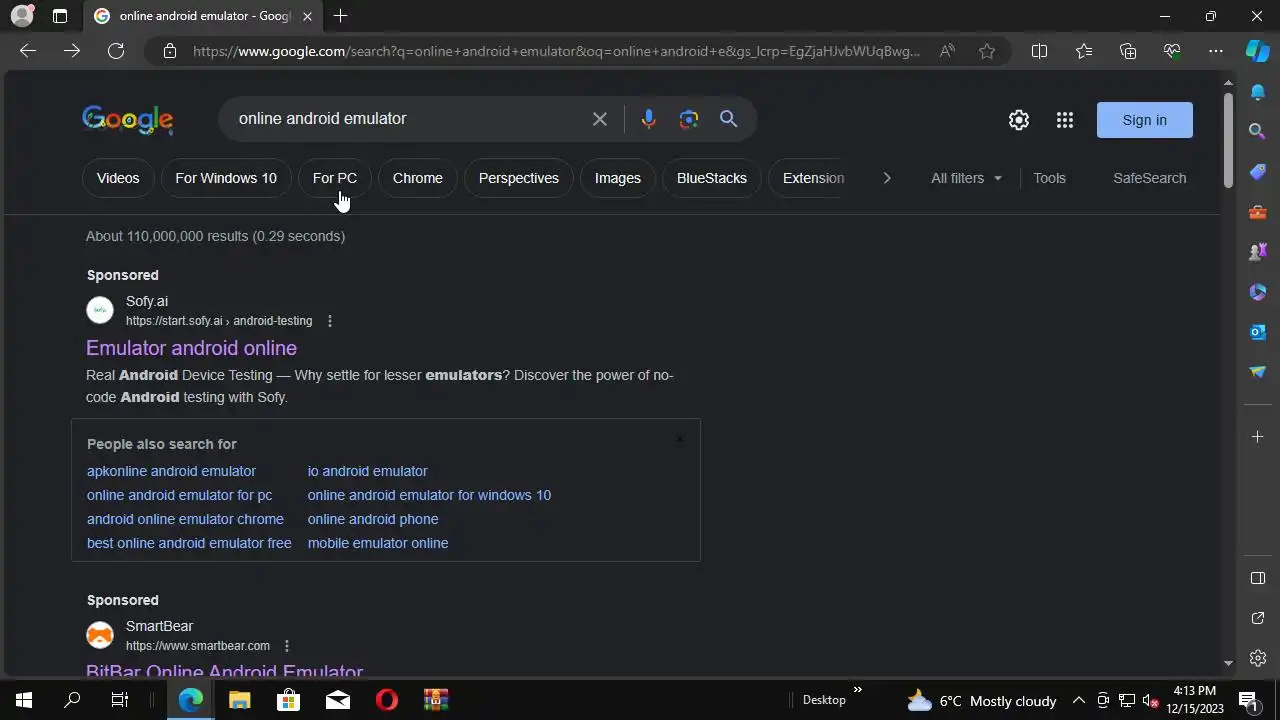Open sidebar Shopping tag icon
The image size is (1280, 720).
[x=1258, y=172]
